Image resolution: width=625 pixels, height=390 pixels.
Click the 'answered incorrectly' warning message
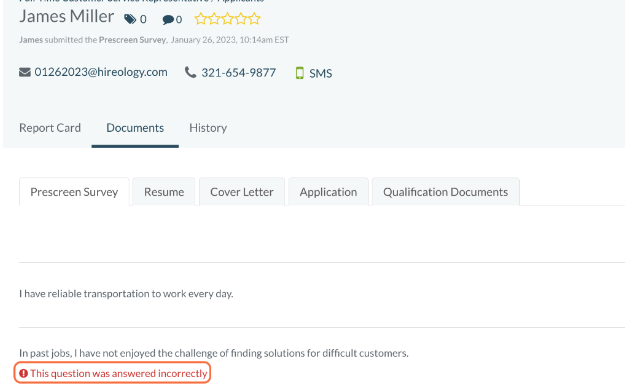point(112,373)
